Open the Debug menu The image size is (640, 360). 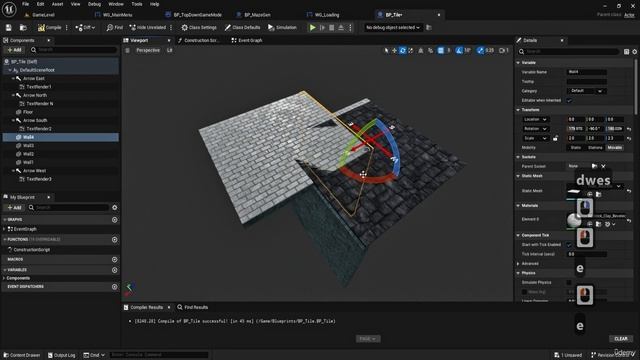(x=94, y=4)
